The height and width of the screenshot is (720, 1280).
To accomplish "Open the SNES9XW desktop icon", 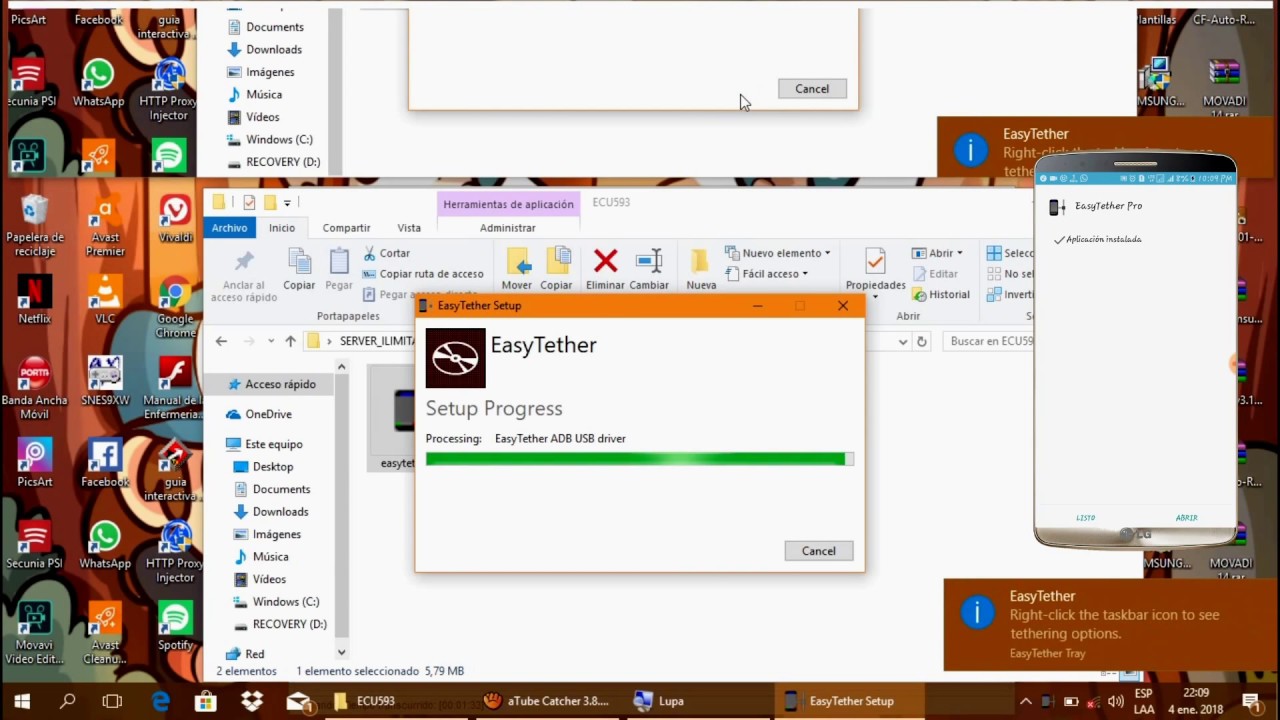I will coord(105,381).
